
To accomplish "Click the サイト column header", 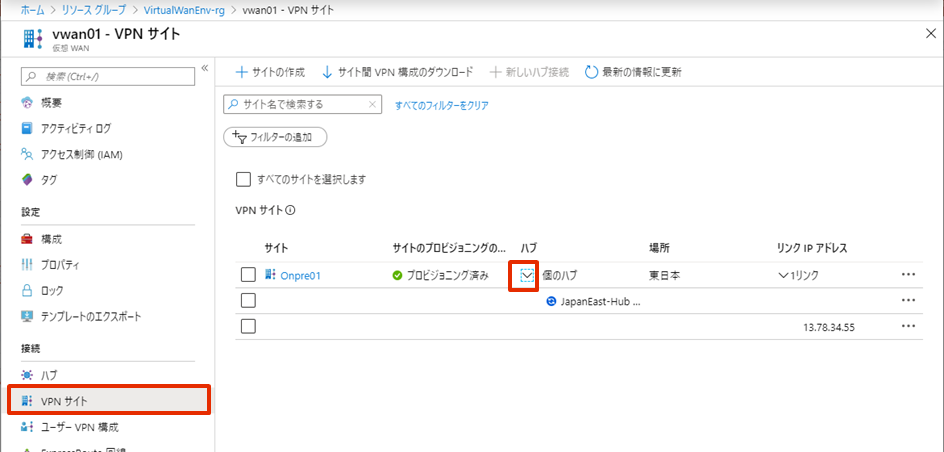I will point(276,249).
